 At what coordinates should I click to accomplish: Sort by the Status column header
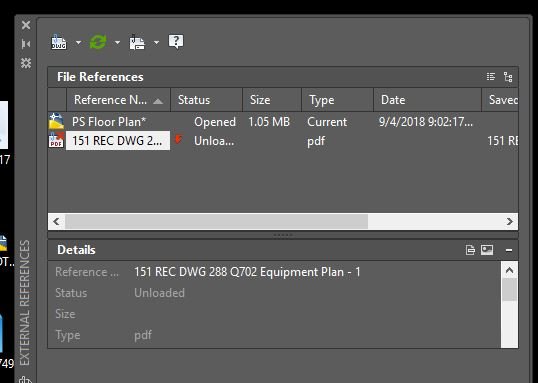coord(207,100)
